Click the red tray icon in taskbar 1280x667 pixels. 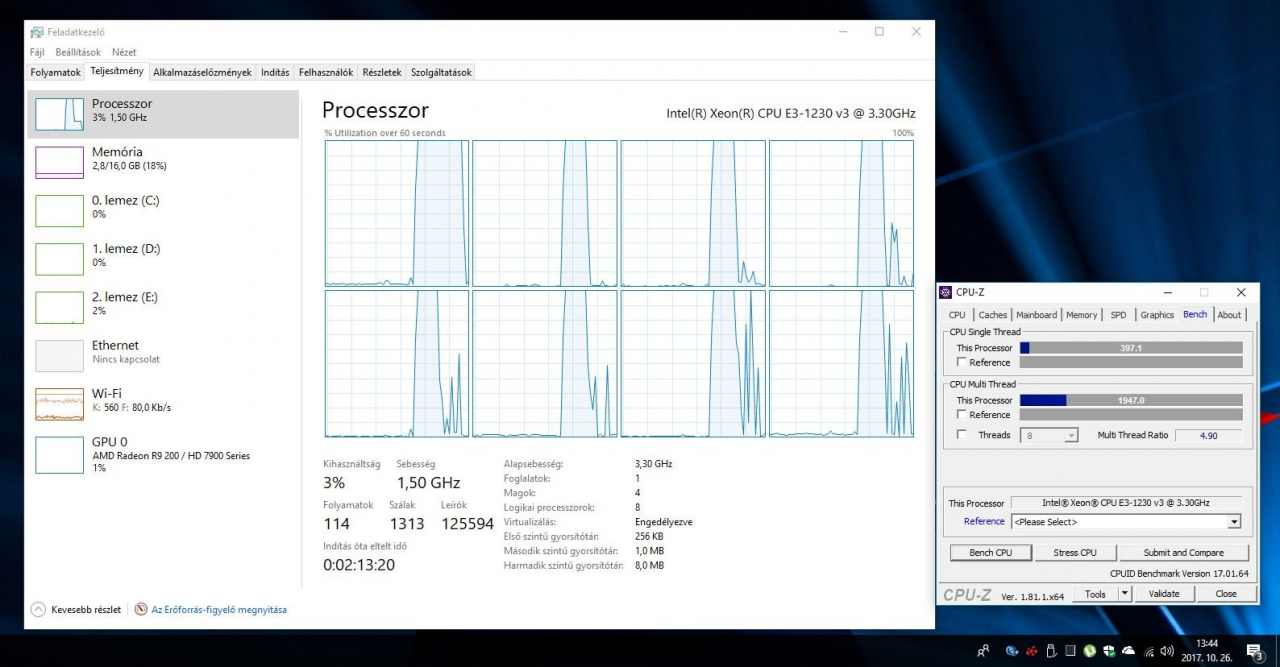[1031, 651]
